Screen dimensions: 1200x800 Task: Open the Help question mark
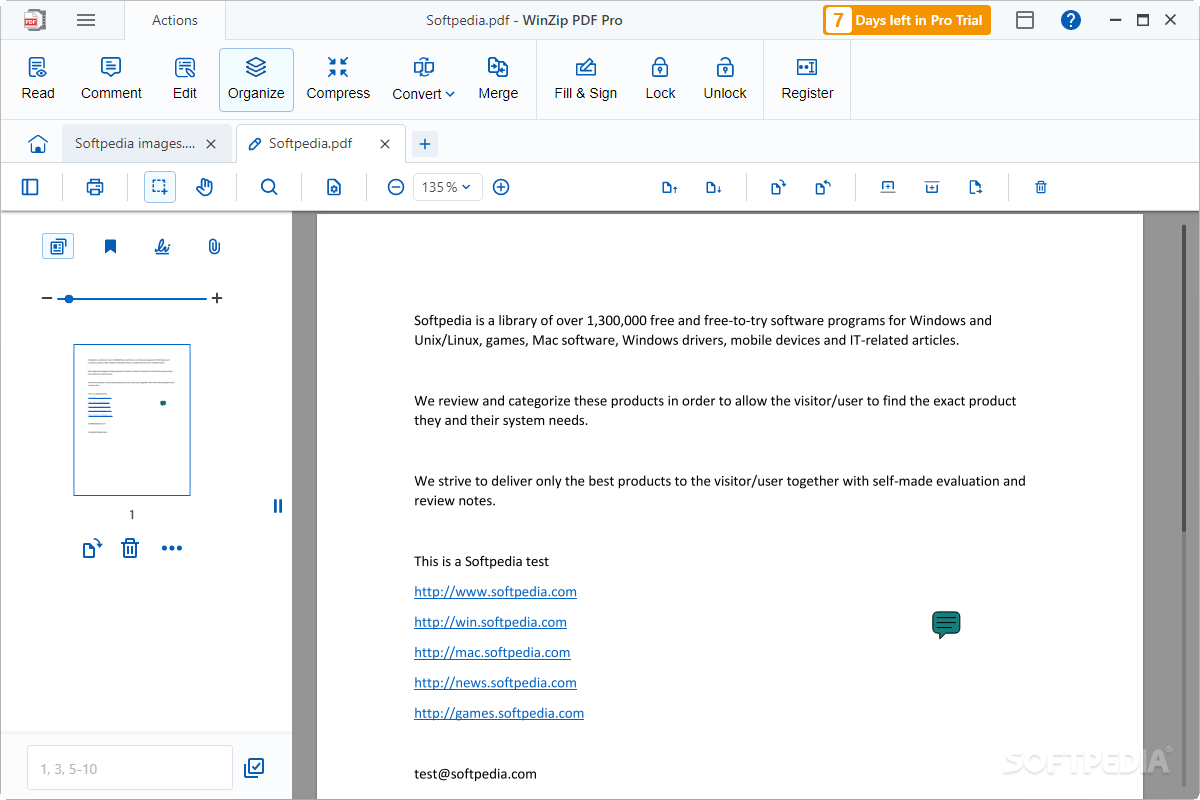tap(1071, 20)
